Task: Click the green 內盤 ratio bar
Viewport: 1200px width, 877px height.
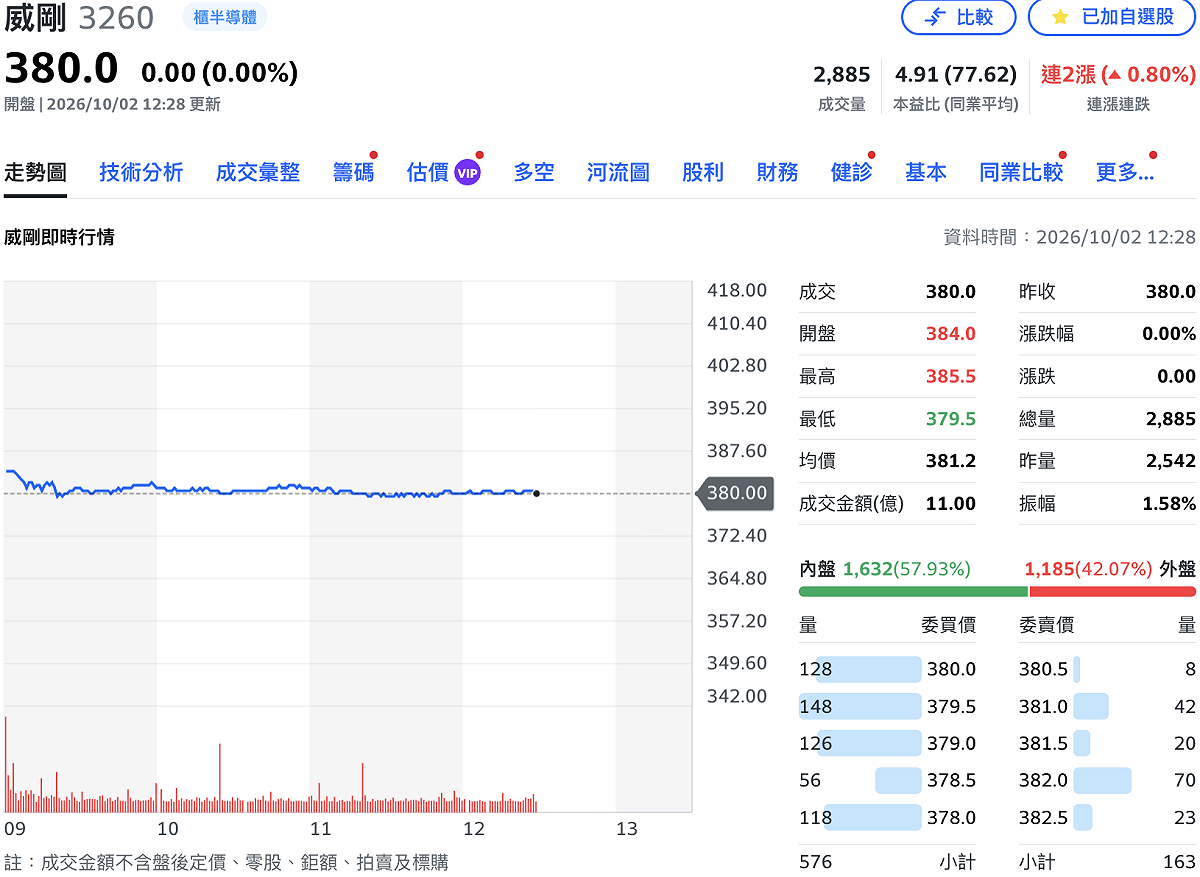Action: [914, 591]
